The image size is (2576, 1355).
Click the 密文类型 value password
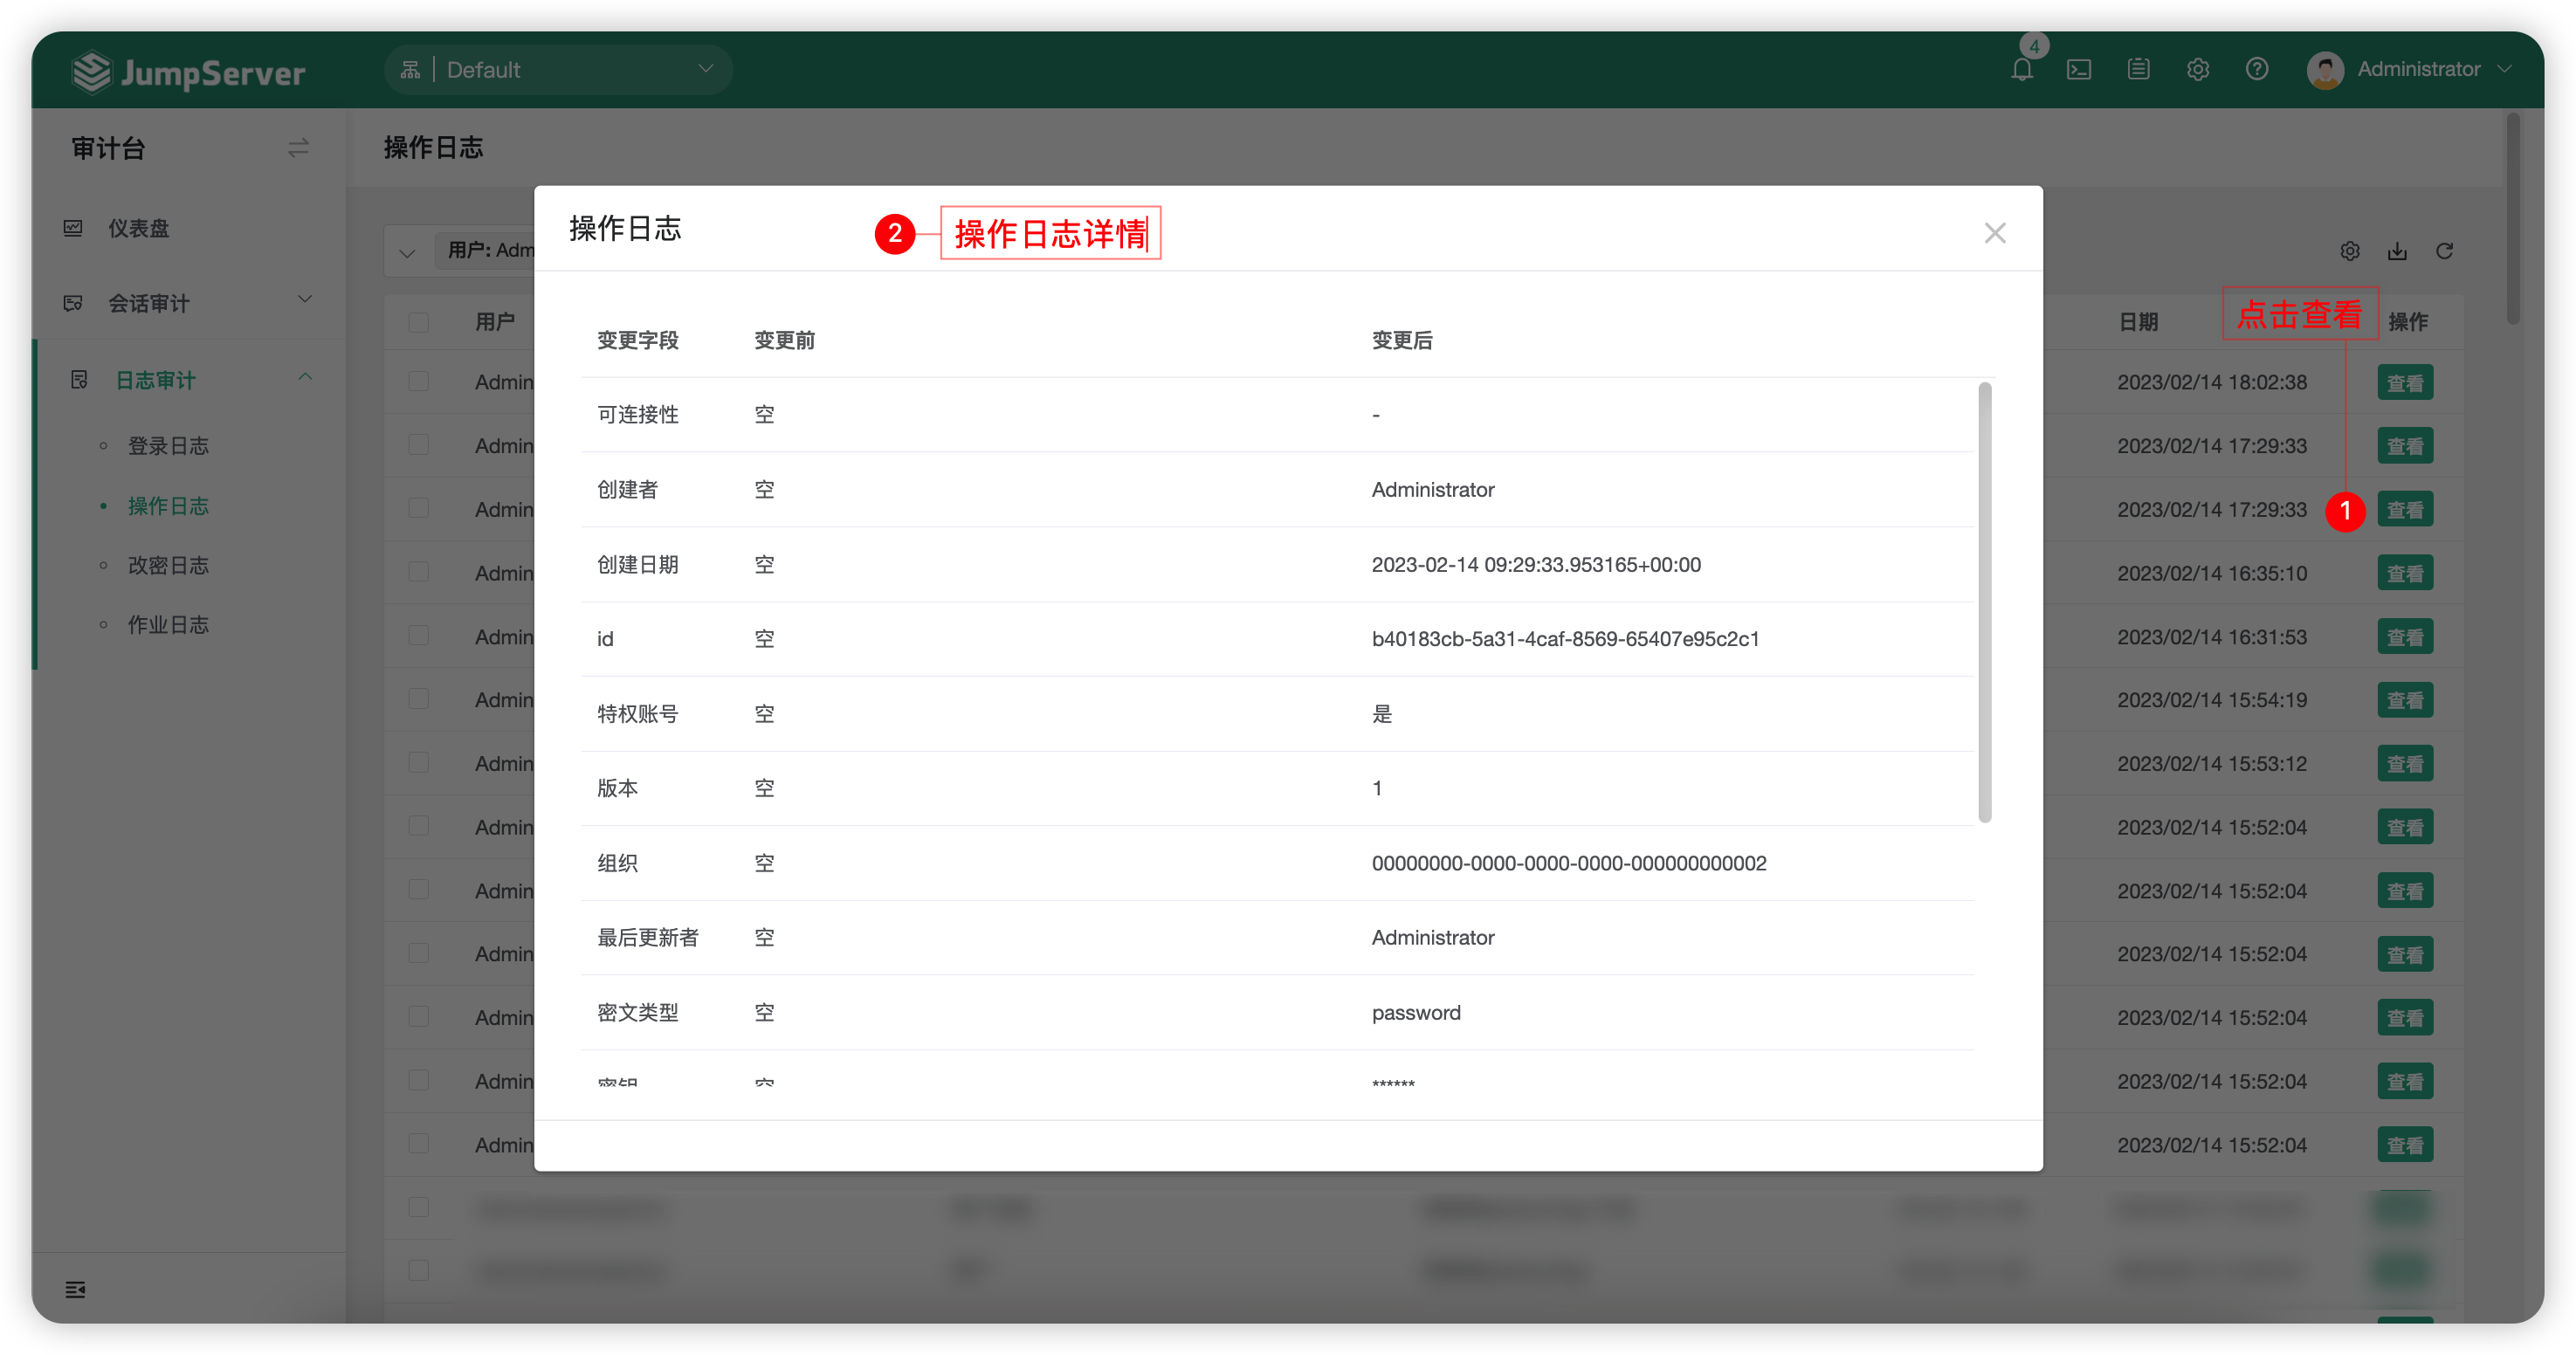click(1415, 1012)
